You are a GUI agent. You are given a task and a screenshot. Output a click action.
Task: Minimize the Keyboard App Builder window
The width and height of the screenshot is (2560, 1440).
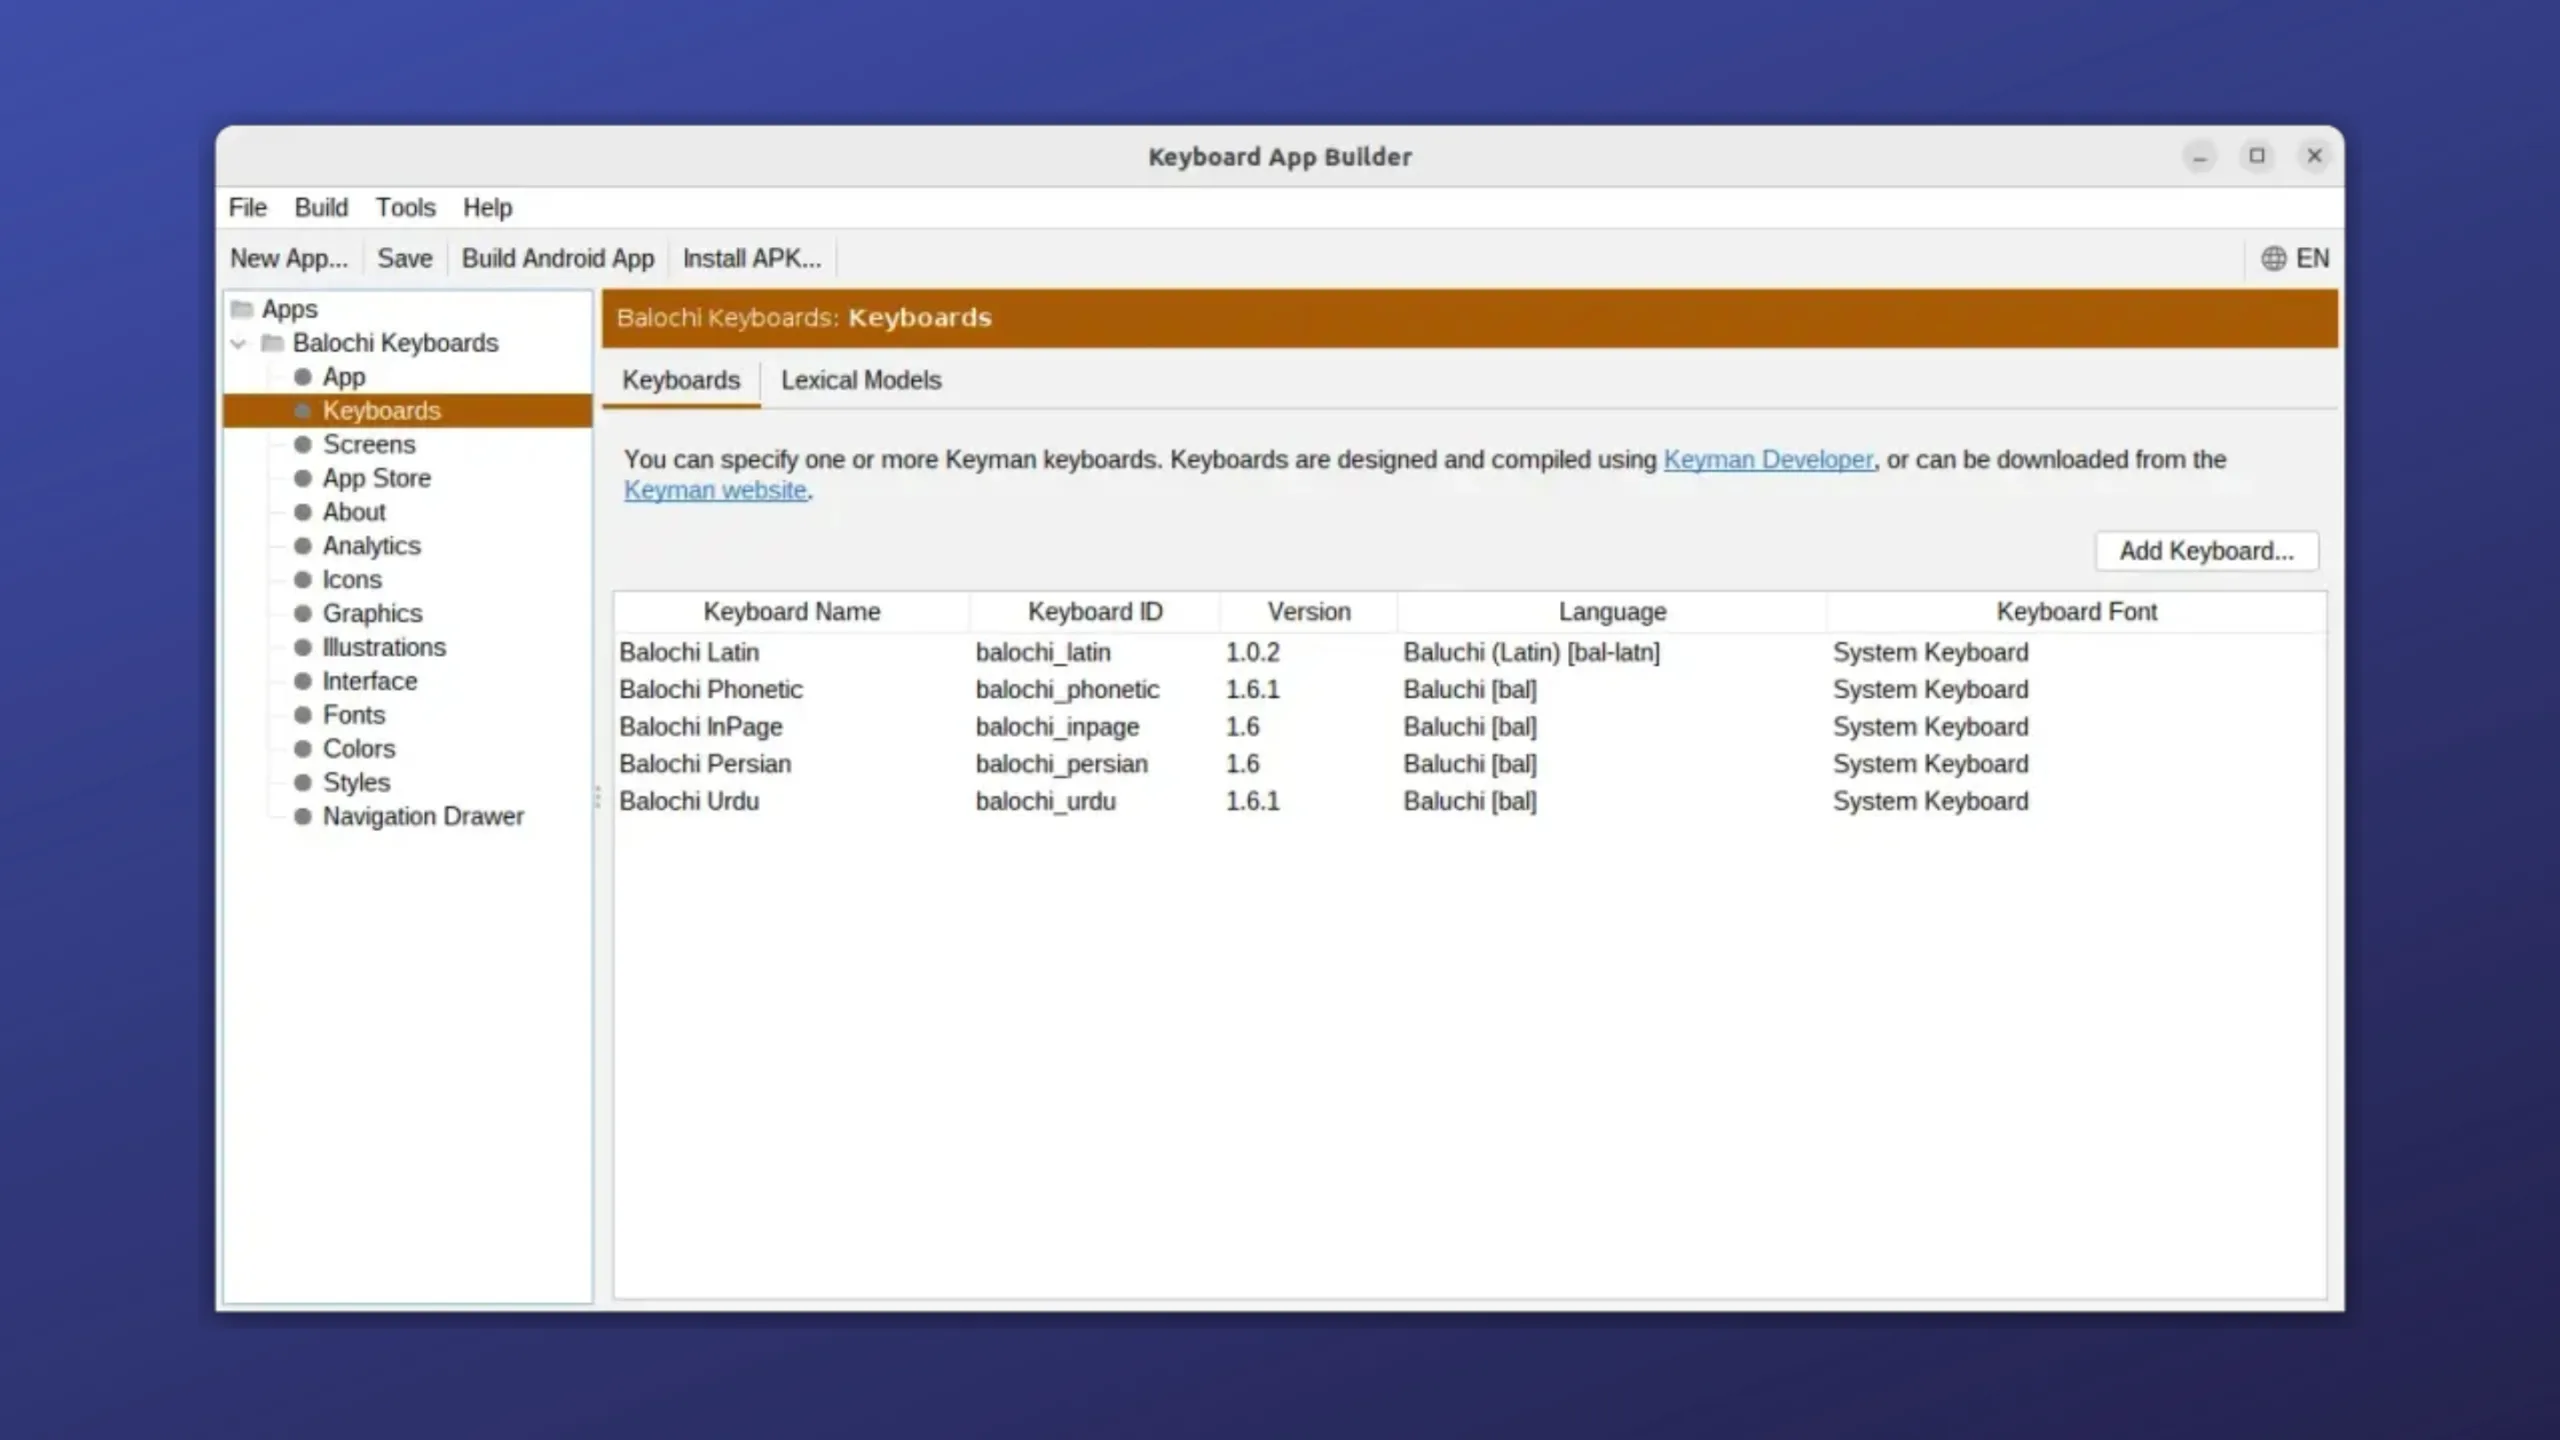pos(2199,156)
